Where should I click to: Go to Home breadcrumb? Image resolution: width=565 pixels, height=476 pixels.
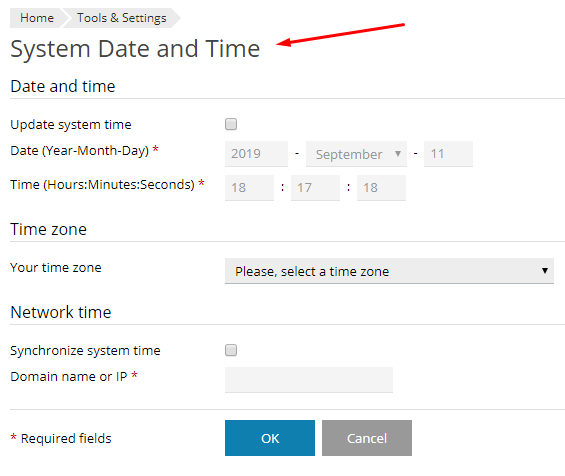click(x=37, y=18)
